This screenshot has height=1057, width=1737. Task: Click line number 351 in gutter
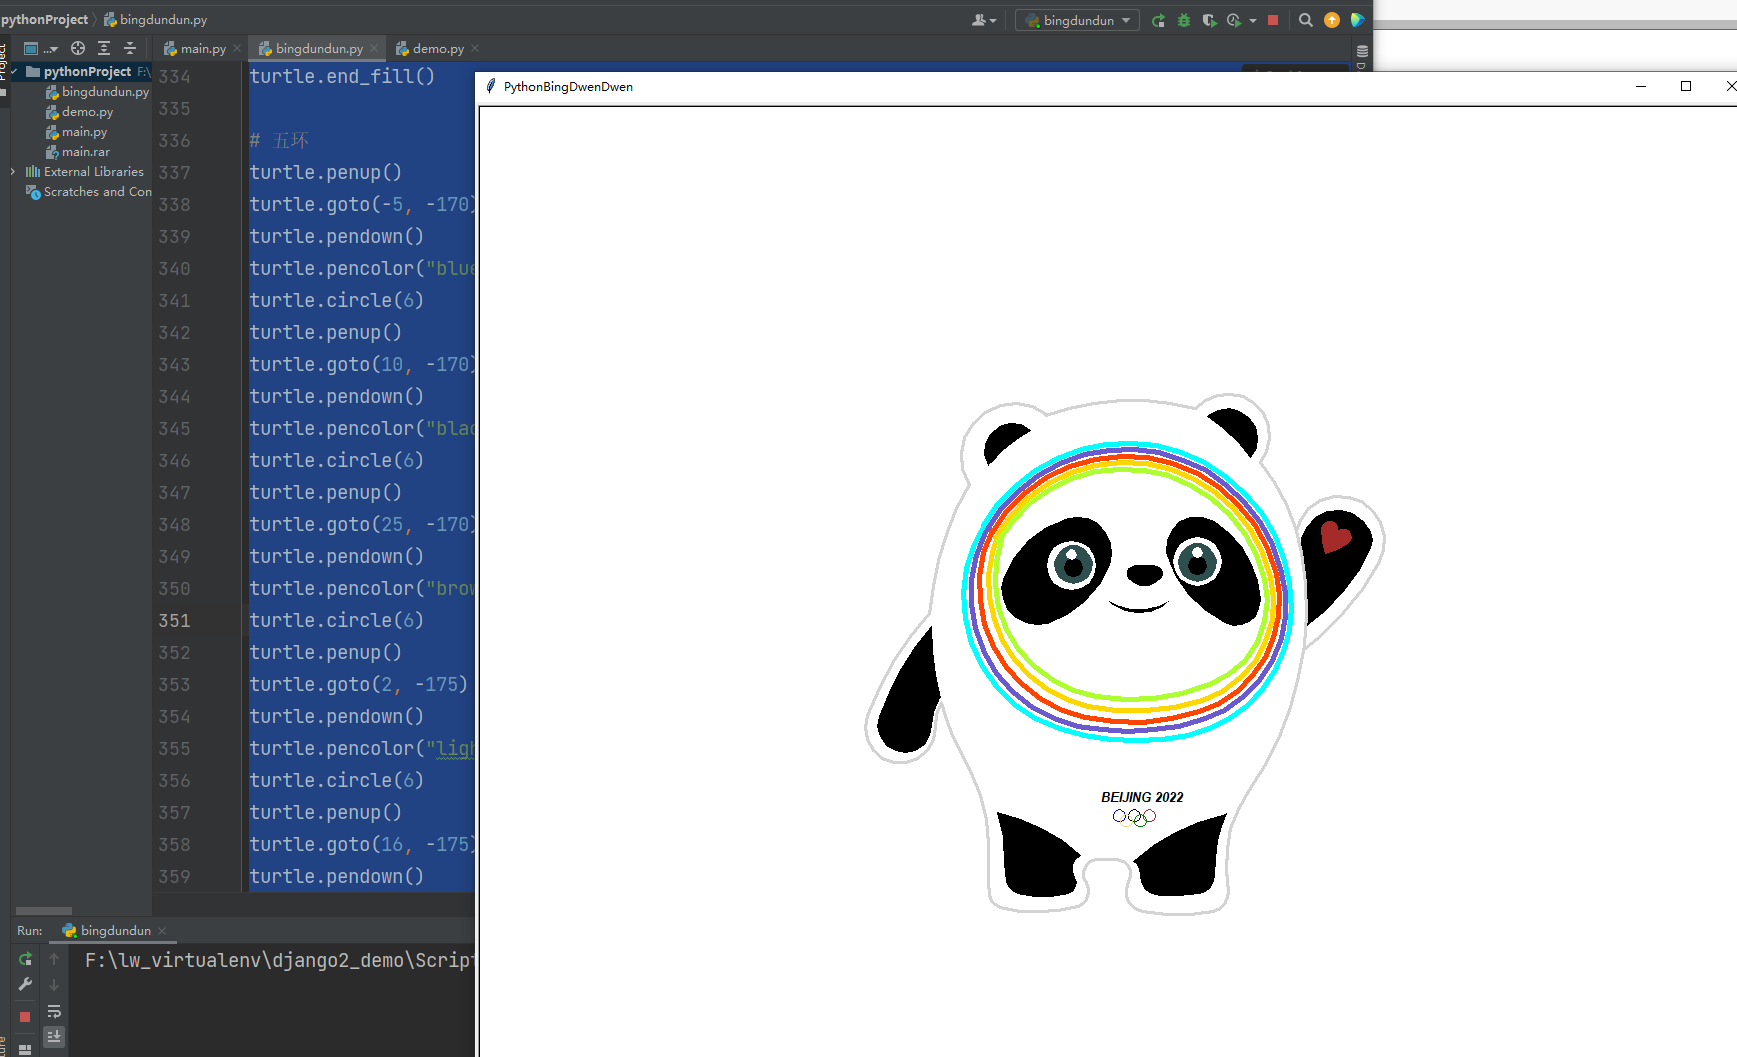pos(174,621)
